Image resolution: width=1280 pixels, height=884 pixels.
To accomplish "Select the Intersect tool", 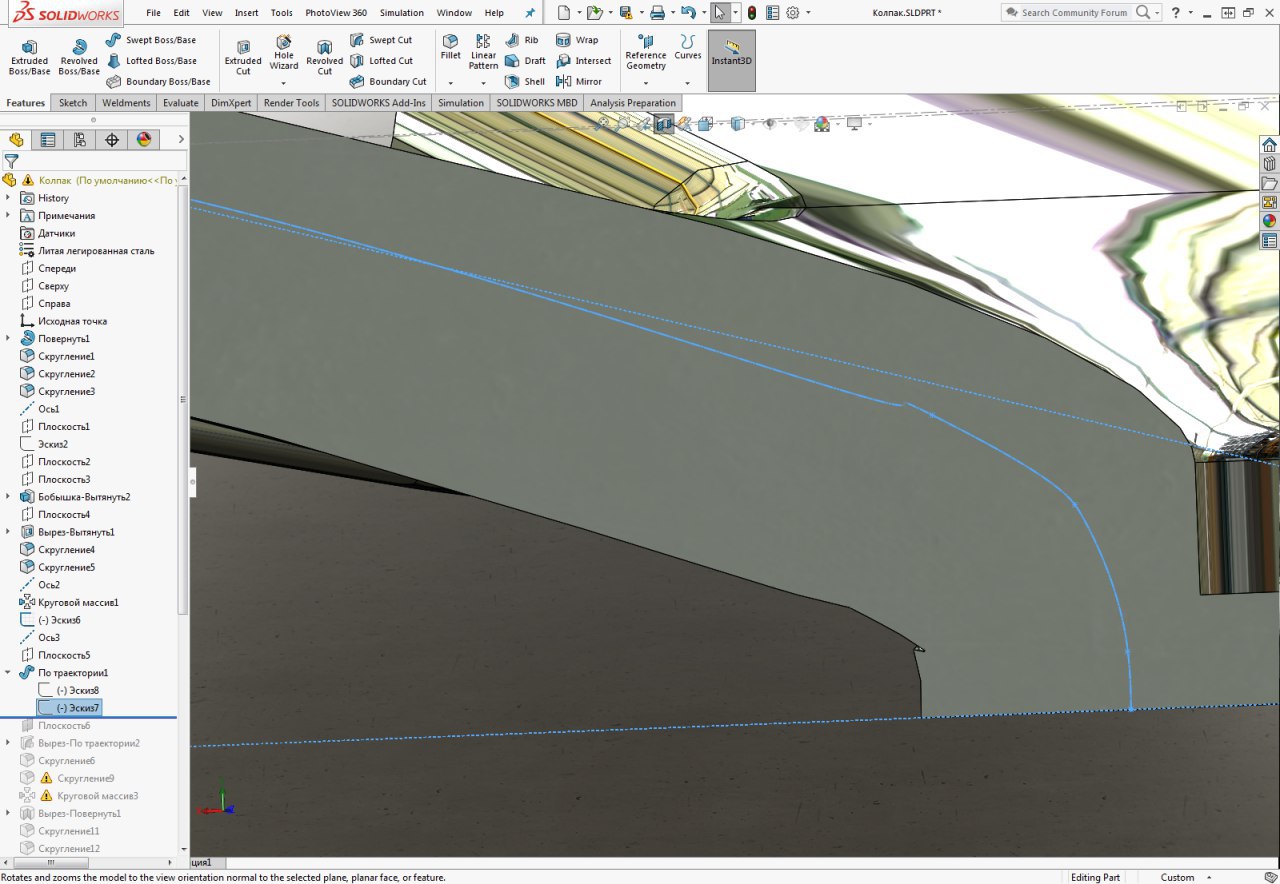I will pyautogui.click(x=583, y=61).
